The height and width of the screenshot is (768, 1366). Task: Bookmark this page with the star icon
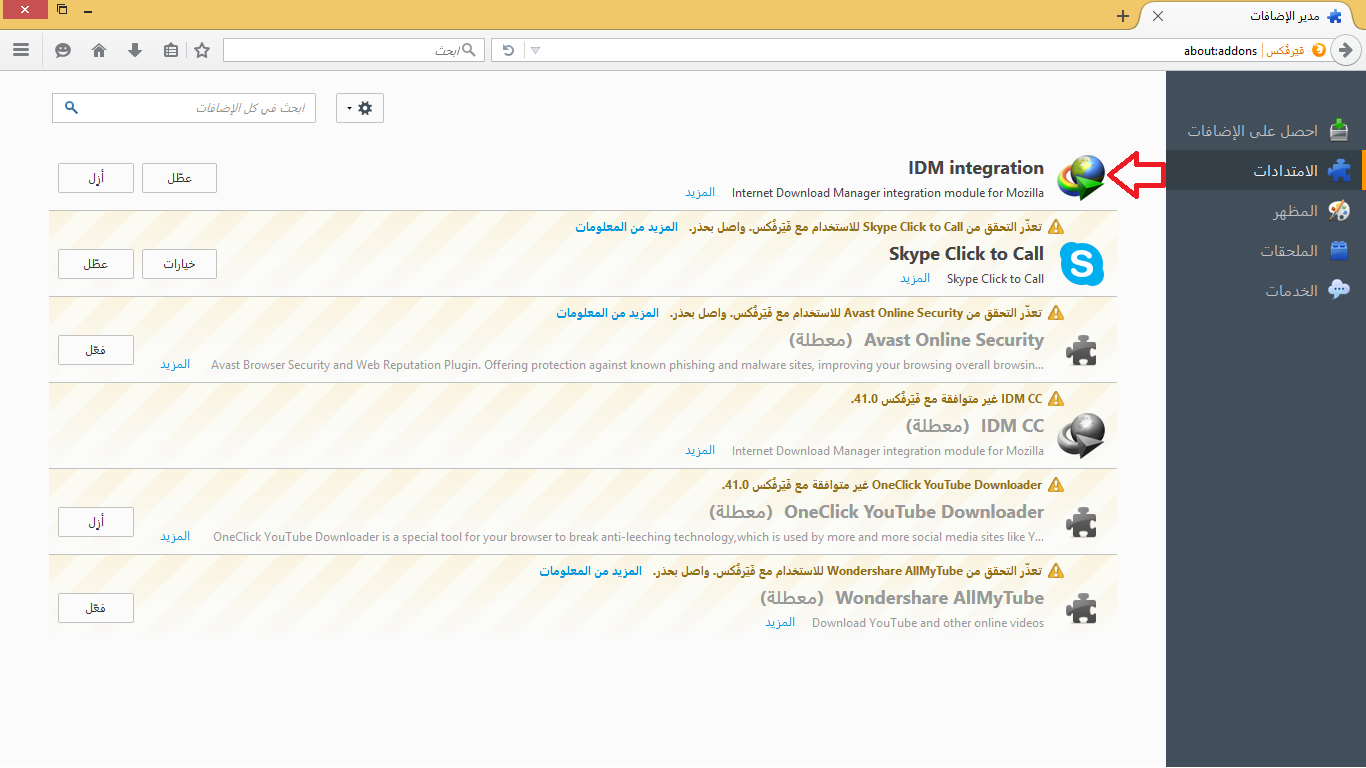[x=202, y=50]
